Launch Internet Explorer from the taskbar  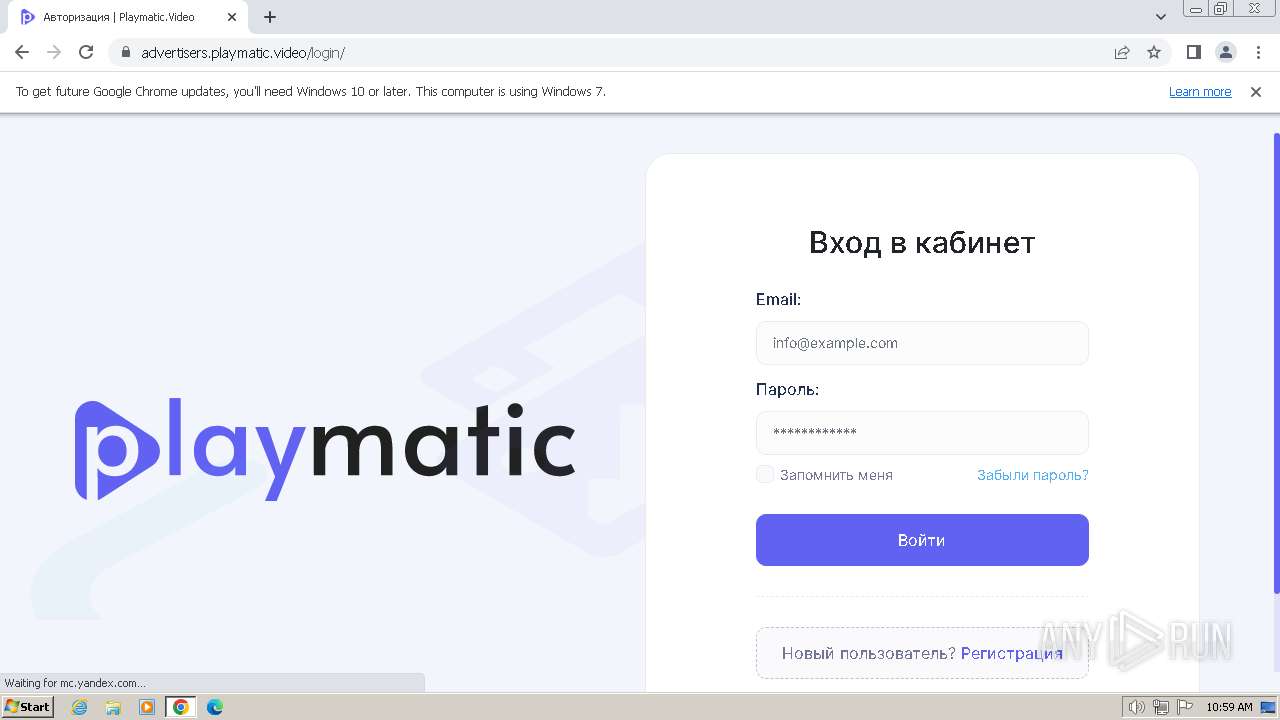[80, 707]
